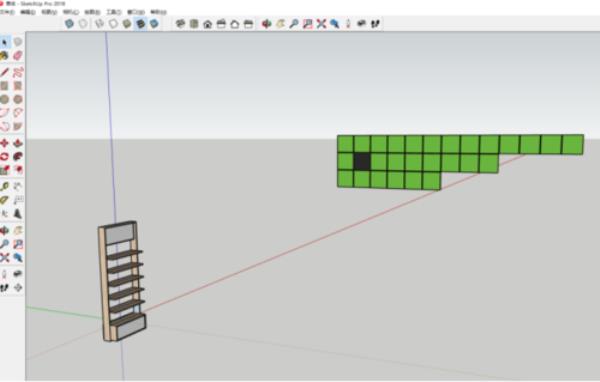600x382 pixels.
Task: Click the shelf rack model
Action: tap(122, 281)
